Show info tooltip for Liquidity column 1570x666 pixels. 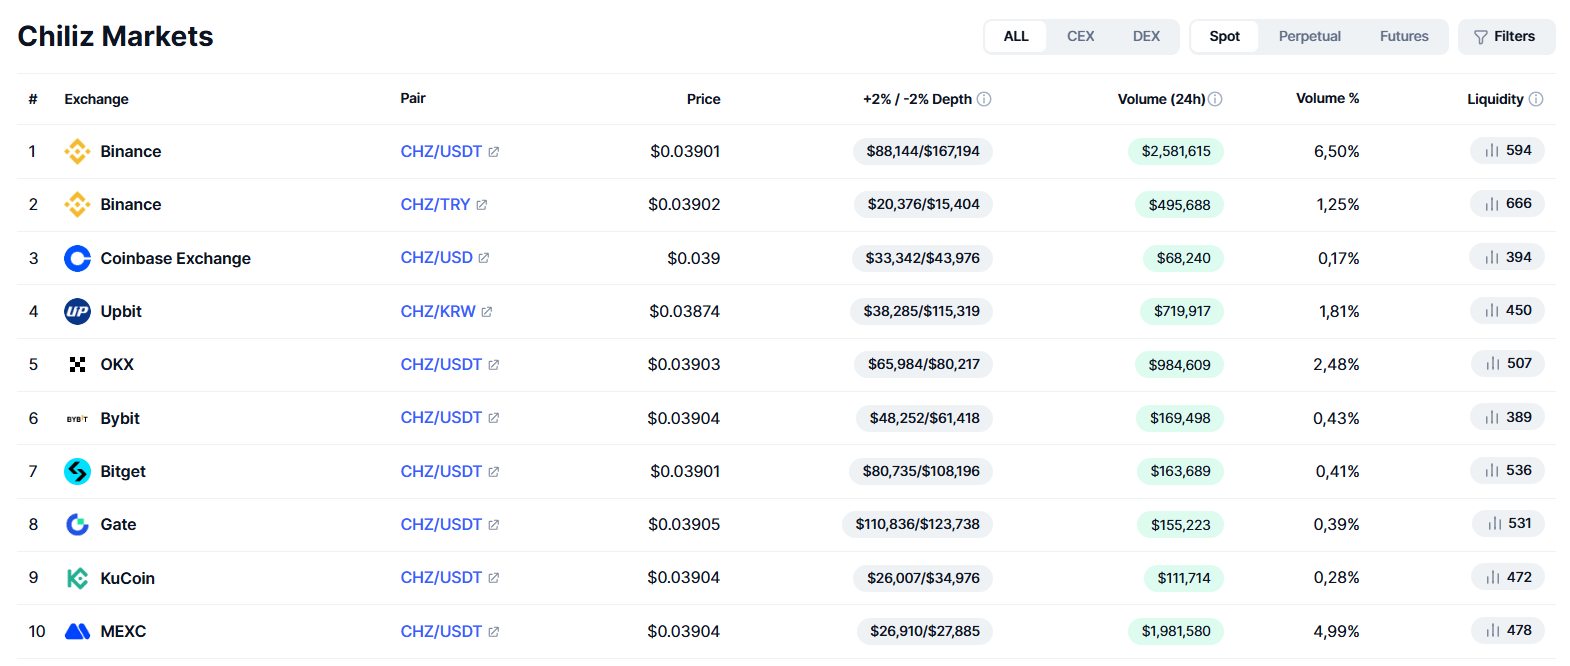click(1536, 99)
